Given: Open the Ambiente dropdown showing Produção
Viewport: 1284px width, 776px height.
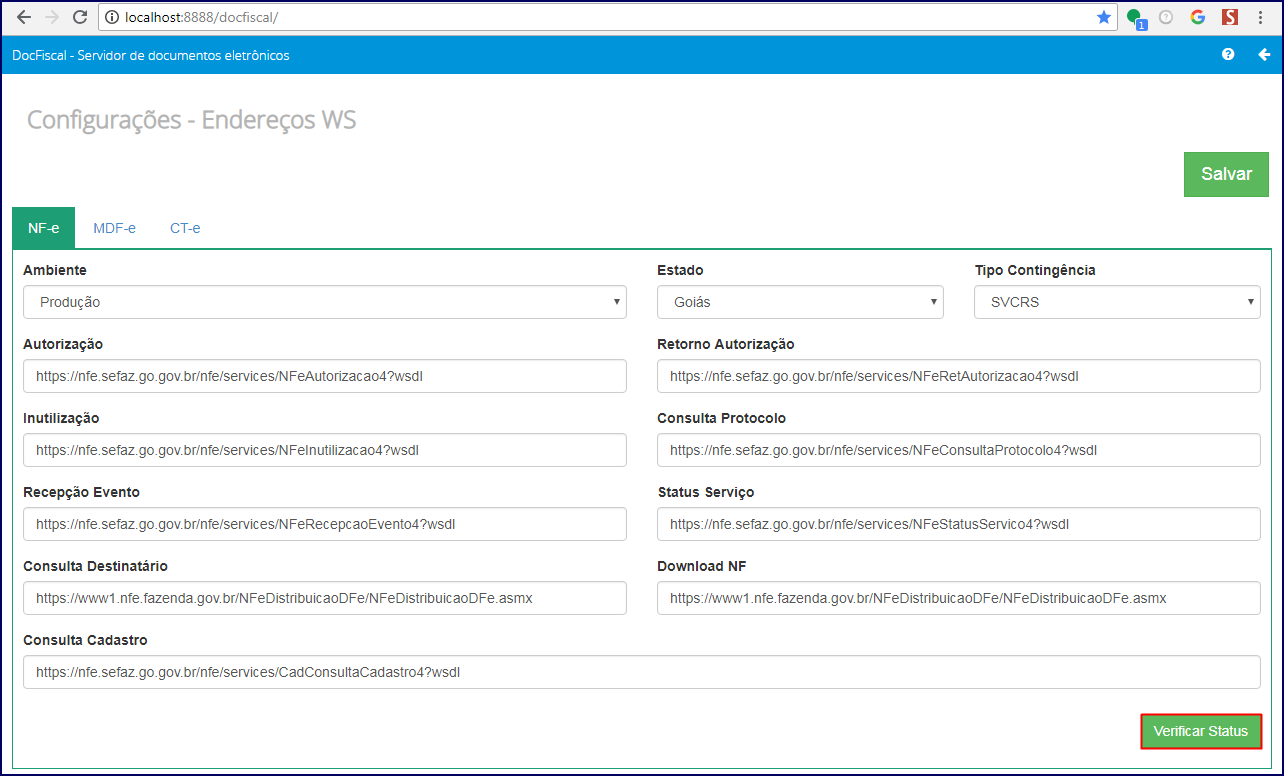Looking at the screenshot, I should (x=325, y=302).
